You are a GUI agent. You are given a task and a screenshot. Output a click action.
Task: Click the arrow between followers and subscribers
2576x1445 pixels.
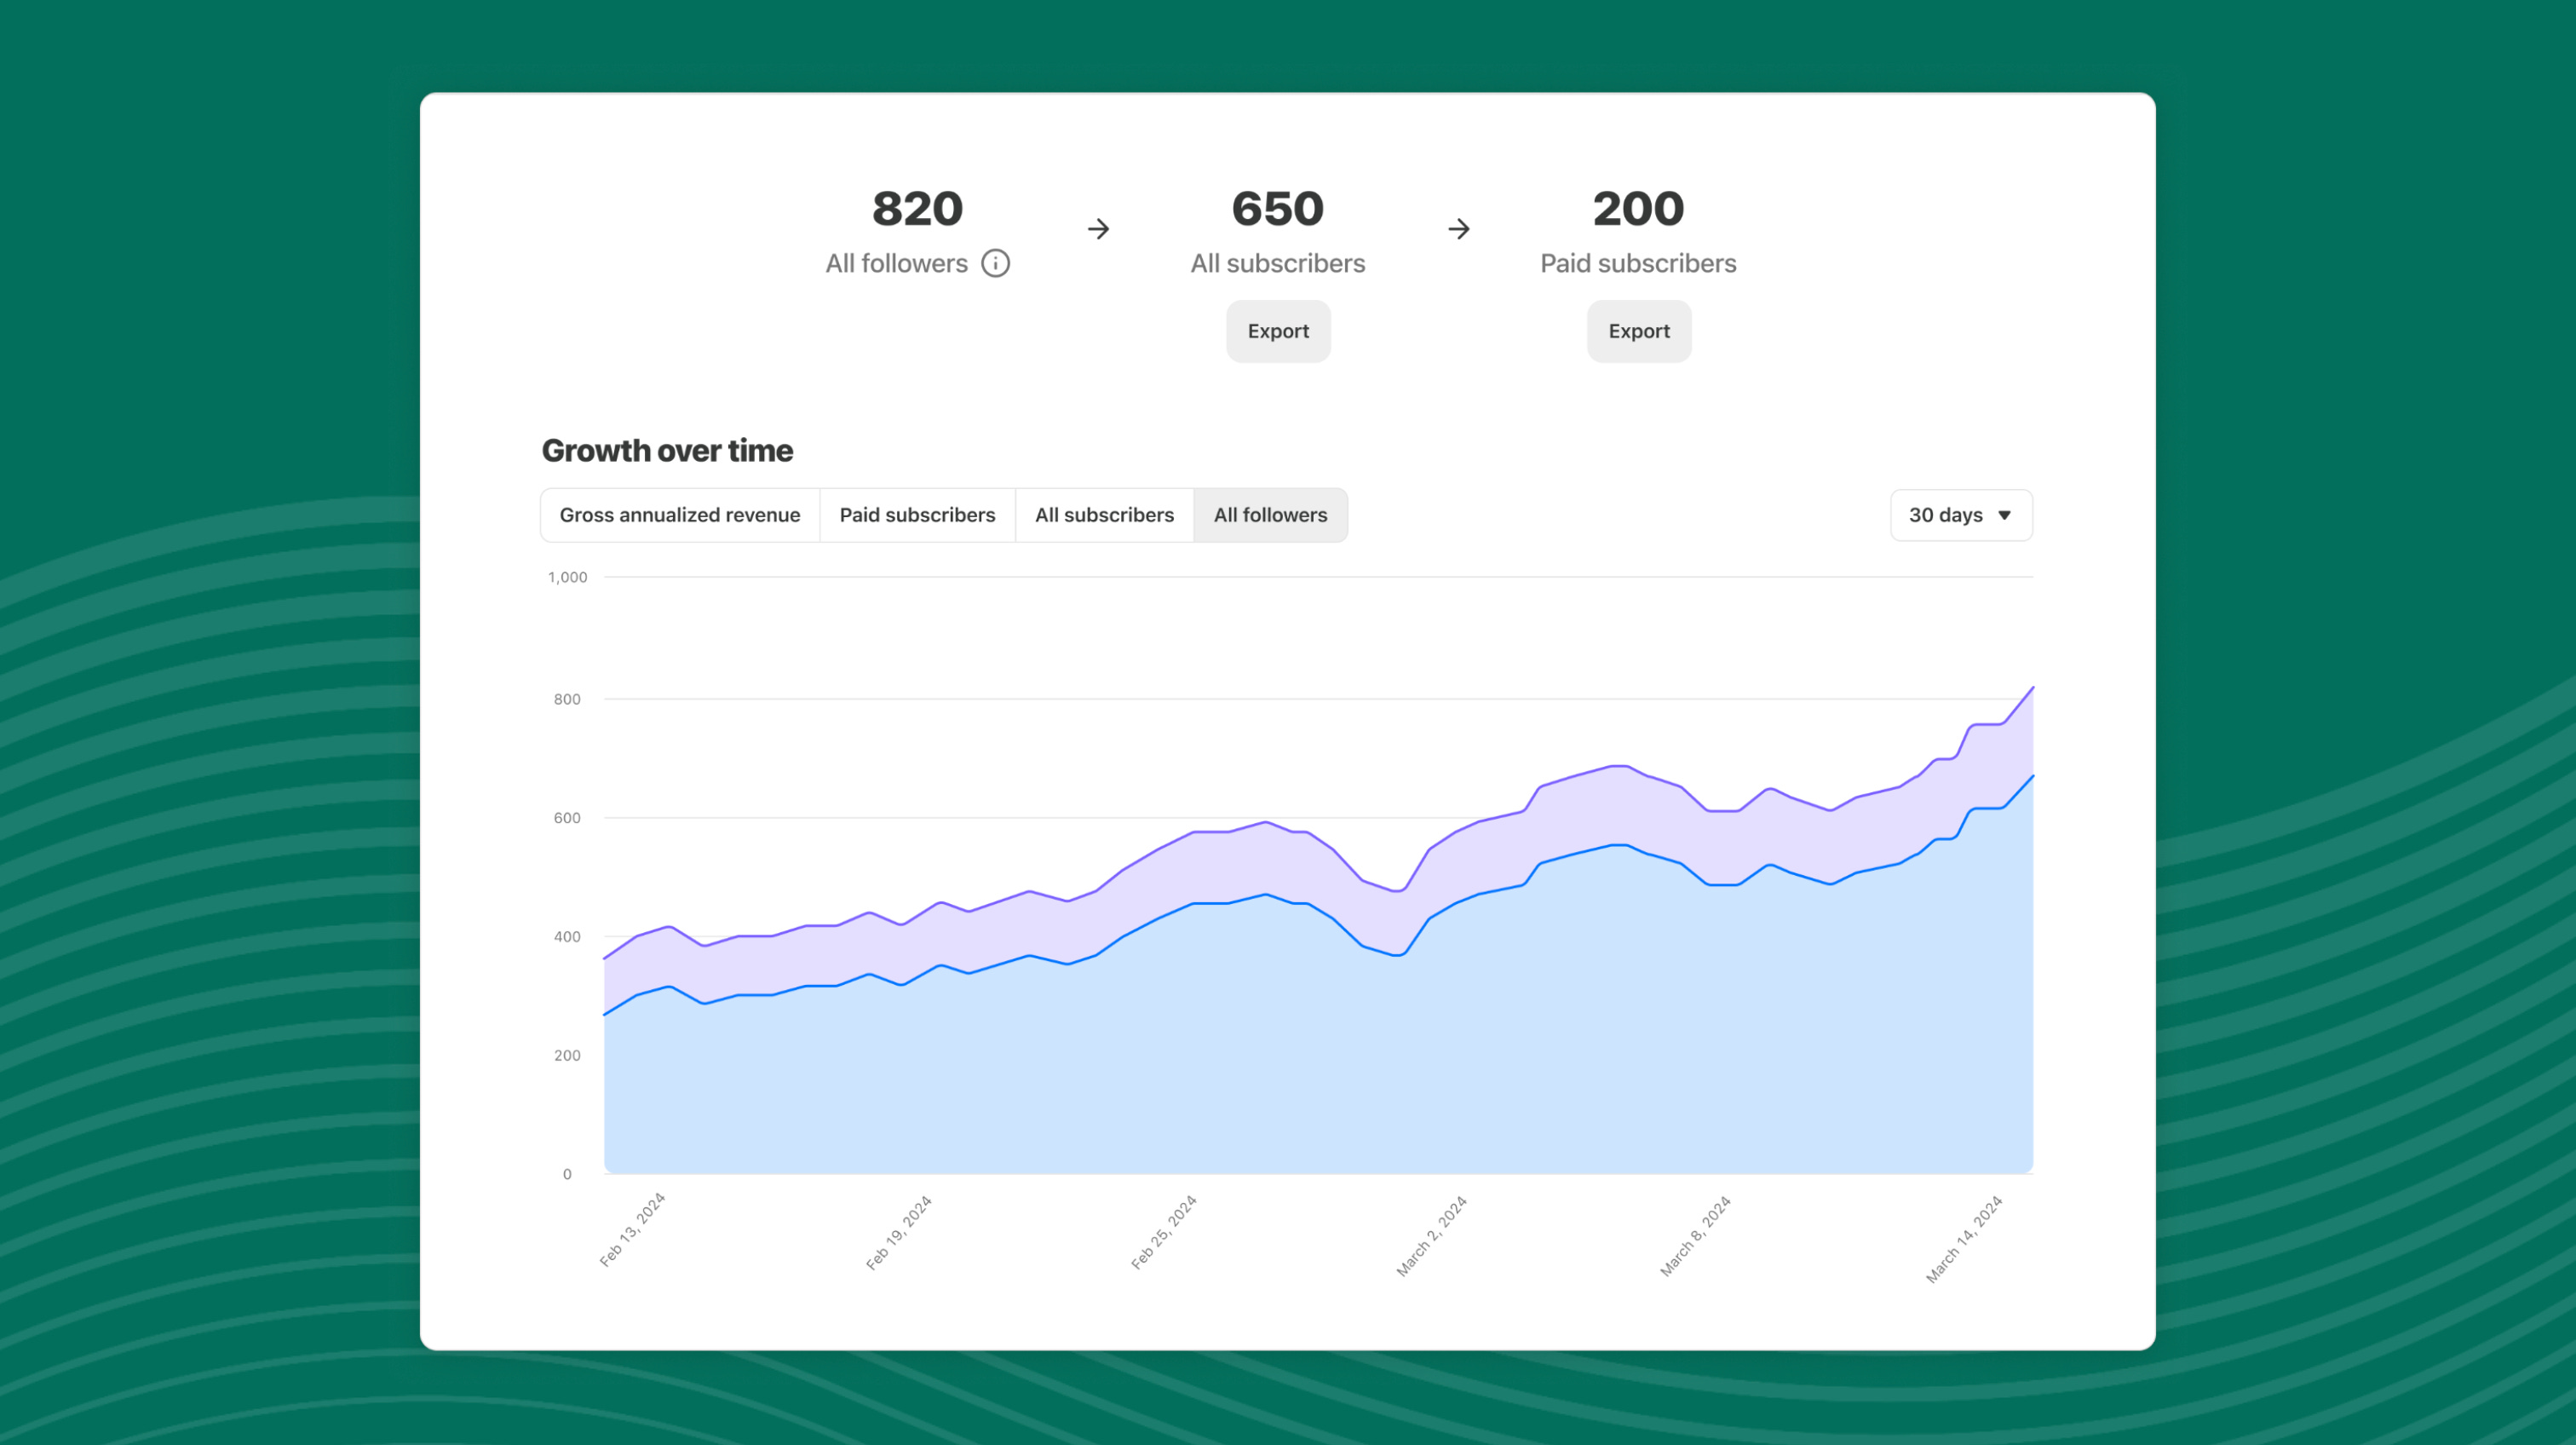pyautogui.click(x=1100, y=228)
